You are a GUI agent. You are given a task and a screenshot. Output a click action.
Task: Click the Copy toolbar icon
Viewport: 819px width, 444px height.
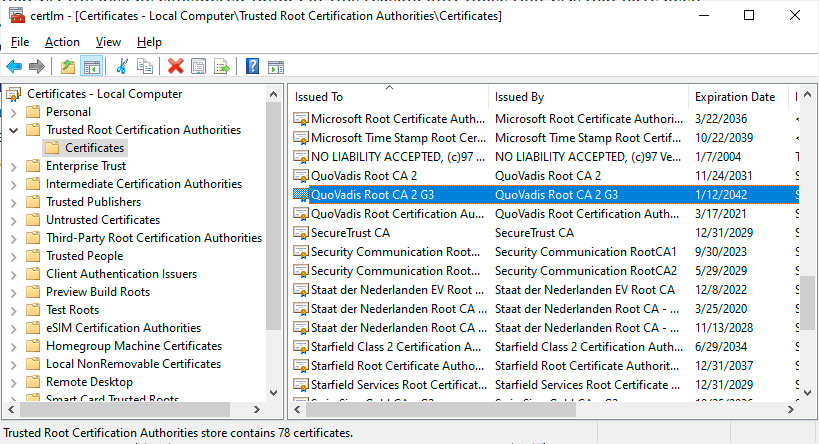pyautogui.click(x=145, y=66)
